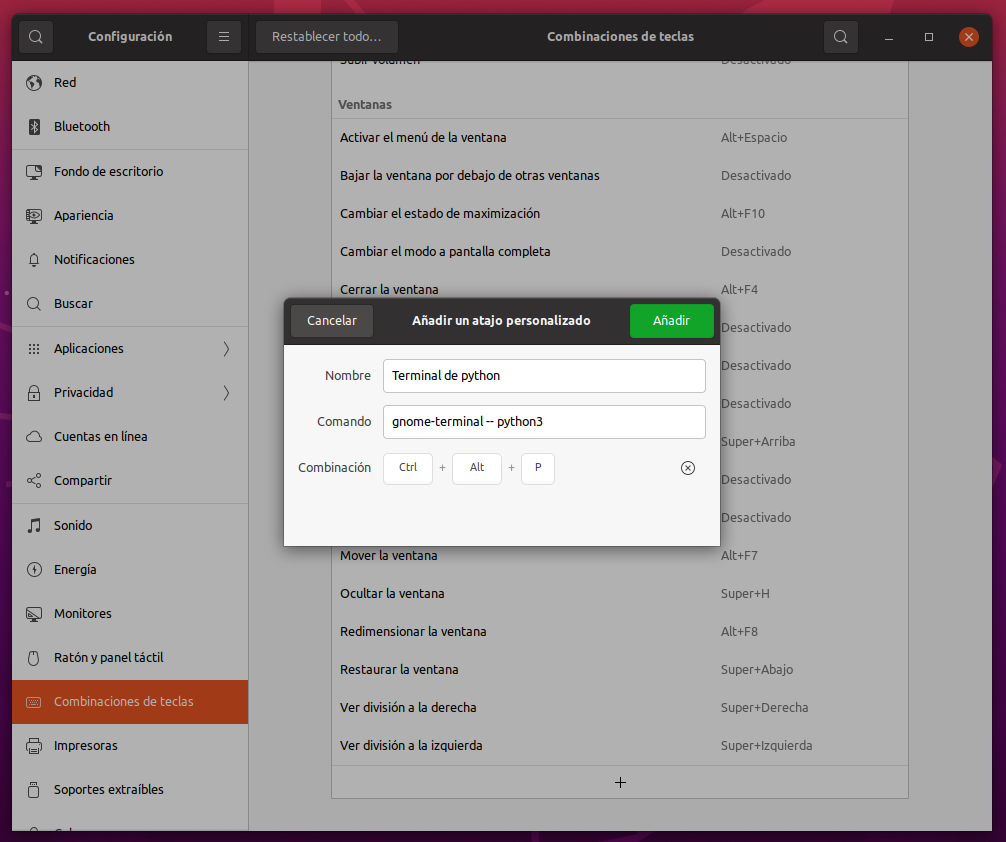1006x842 pixels.
Task: Expand the Aplicaciones chevron arrow
Action: 226,349
